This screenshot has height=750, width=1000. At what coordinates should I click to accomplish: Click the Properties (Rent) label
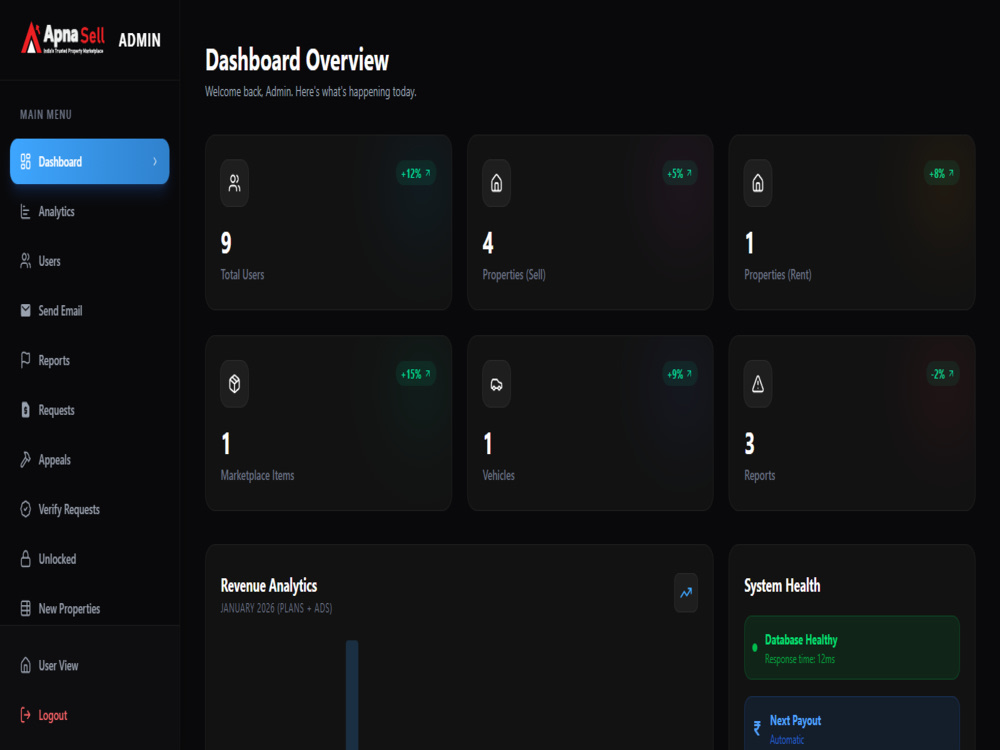[777, 275]
